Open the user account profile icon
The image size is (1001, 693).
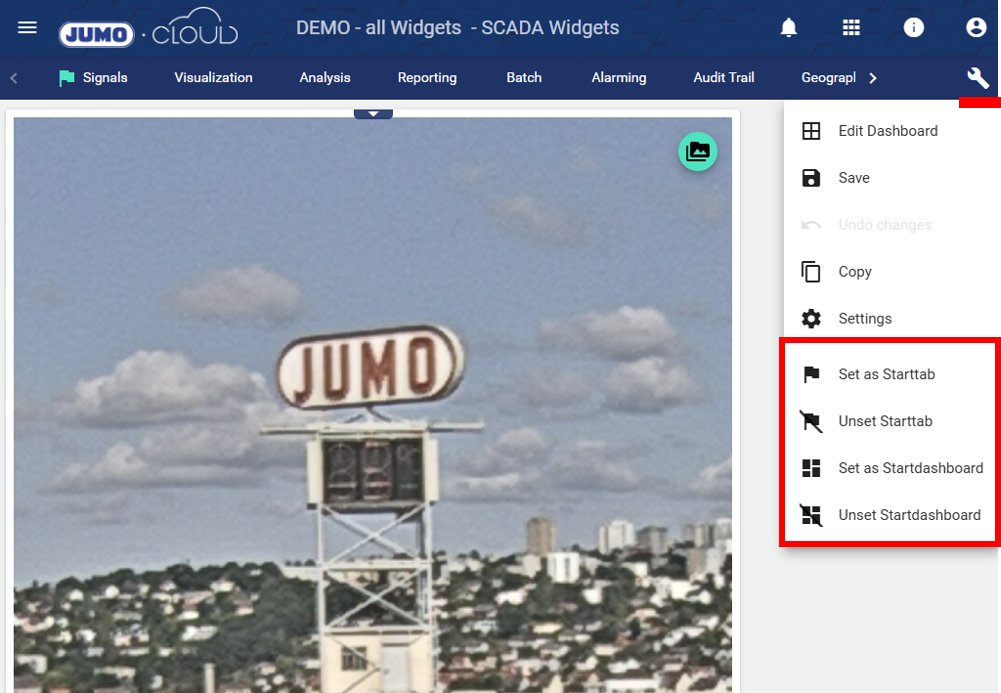[x=976, y=28]
